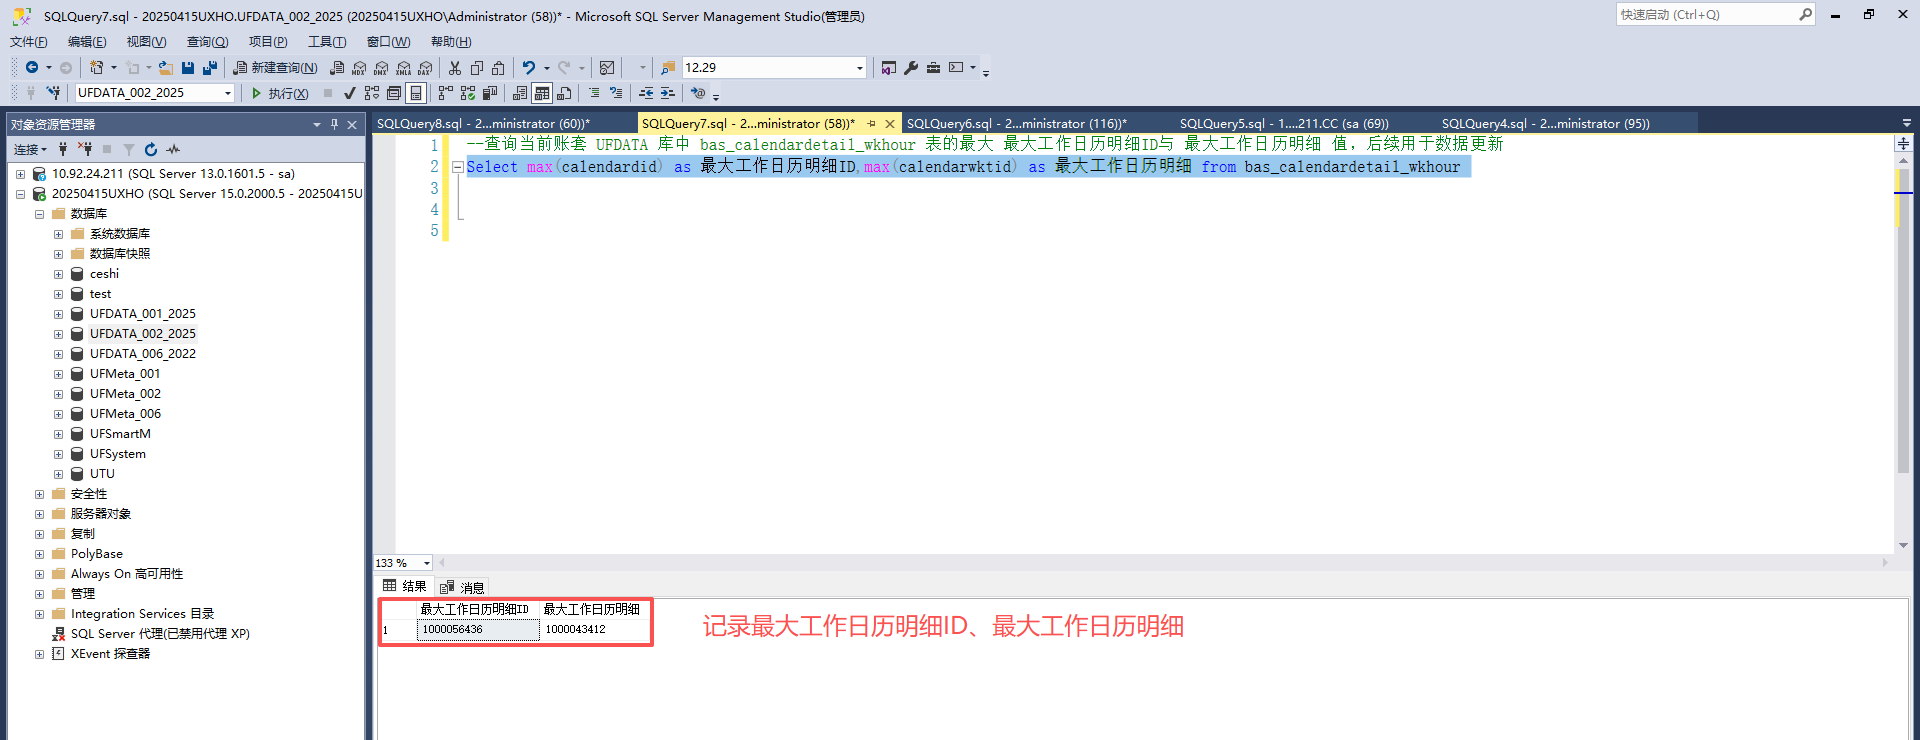Click the Cut scissors icon

click(455, 68)
